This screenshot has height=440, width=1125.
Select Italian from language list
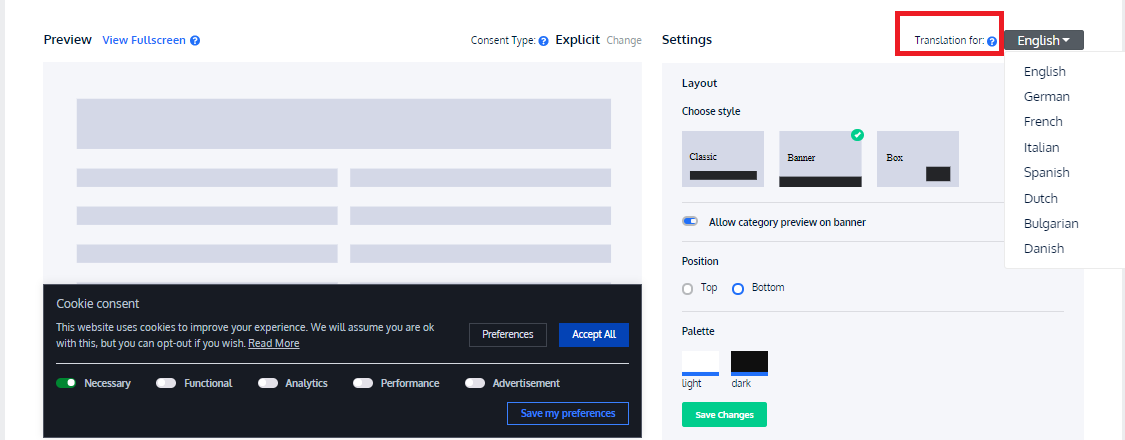[x=1041, y=147]
